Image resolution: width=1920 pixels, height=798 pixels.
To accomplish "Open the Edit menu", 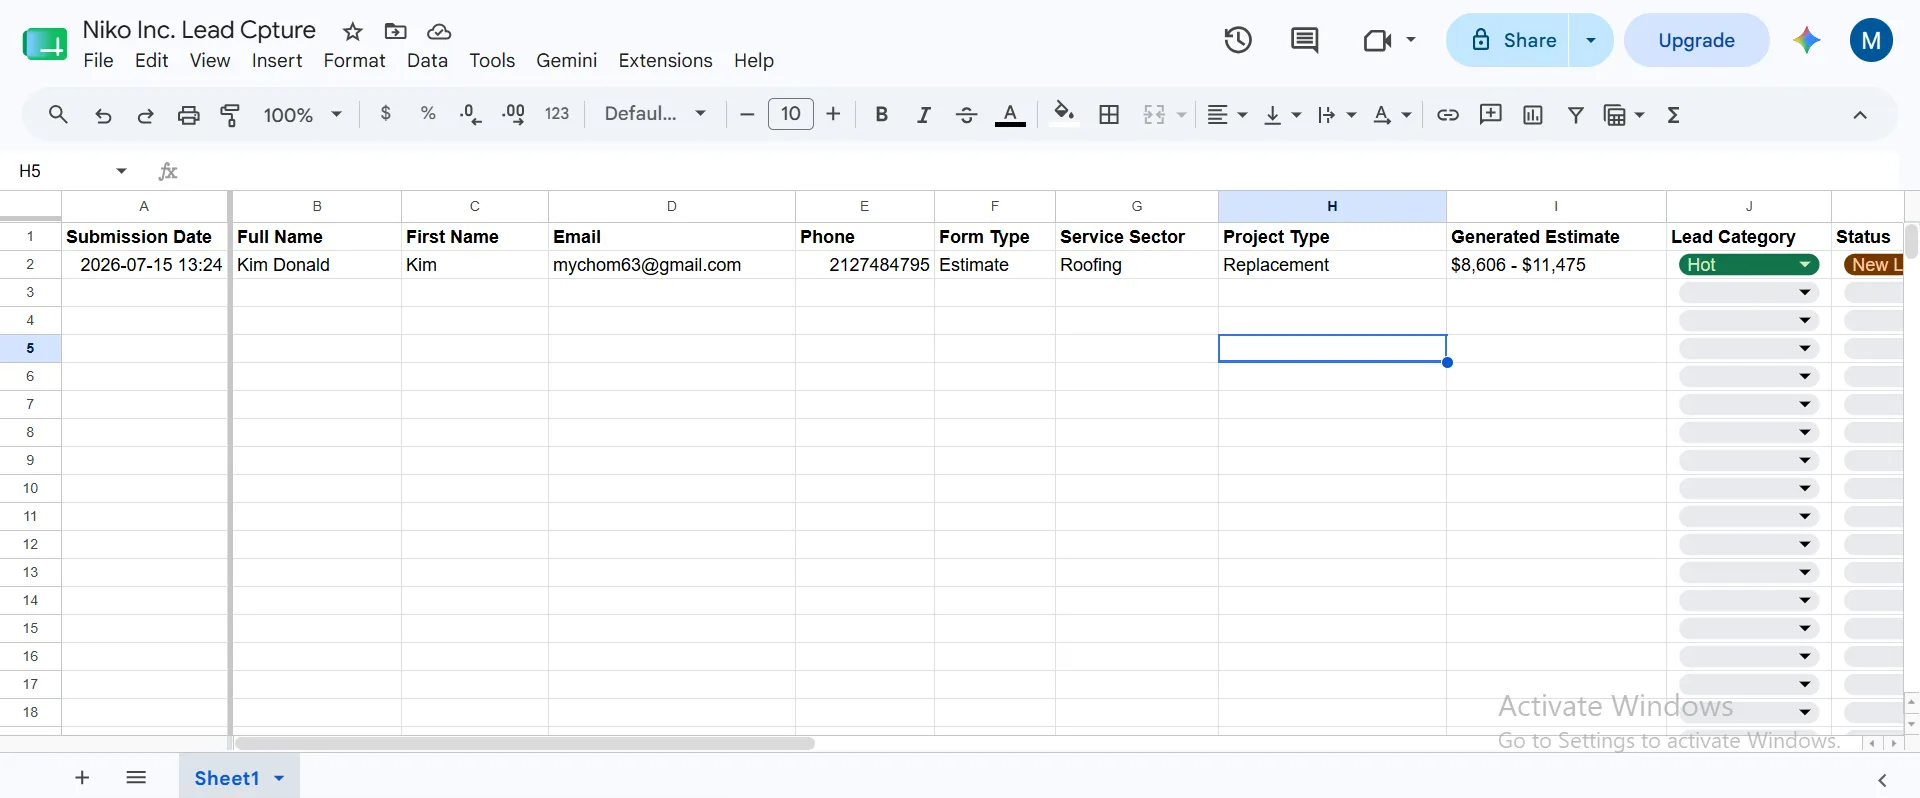I will (x=151, y=60).
